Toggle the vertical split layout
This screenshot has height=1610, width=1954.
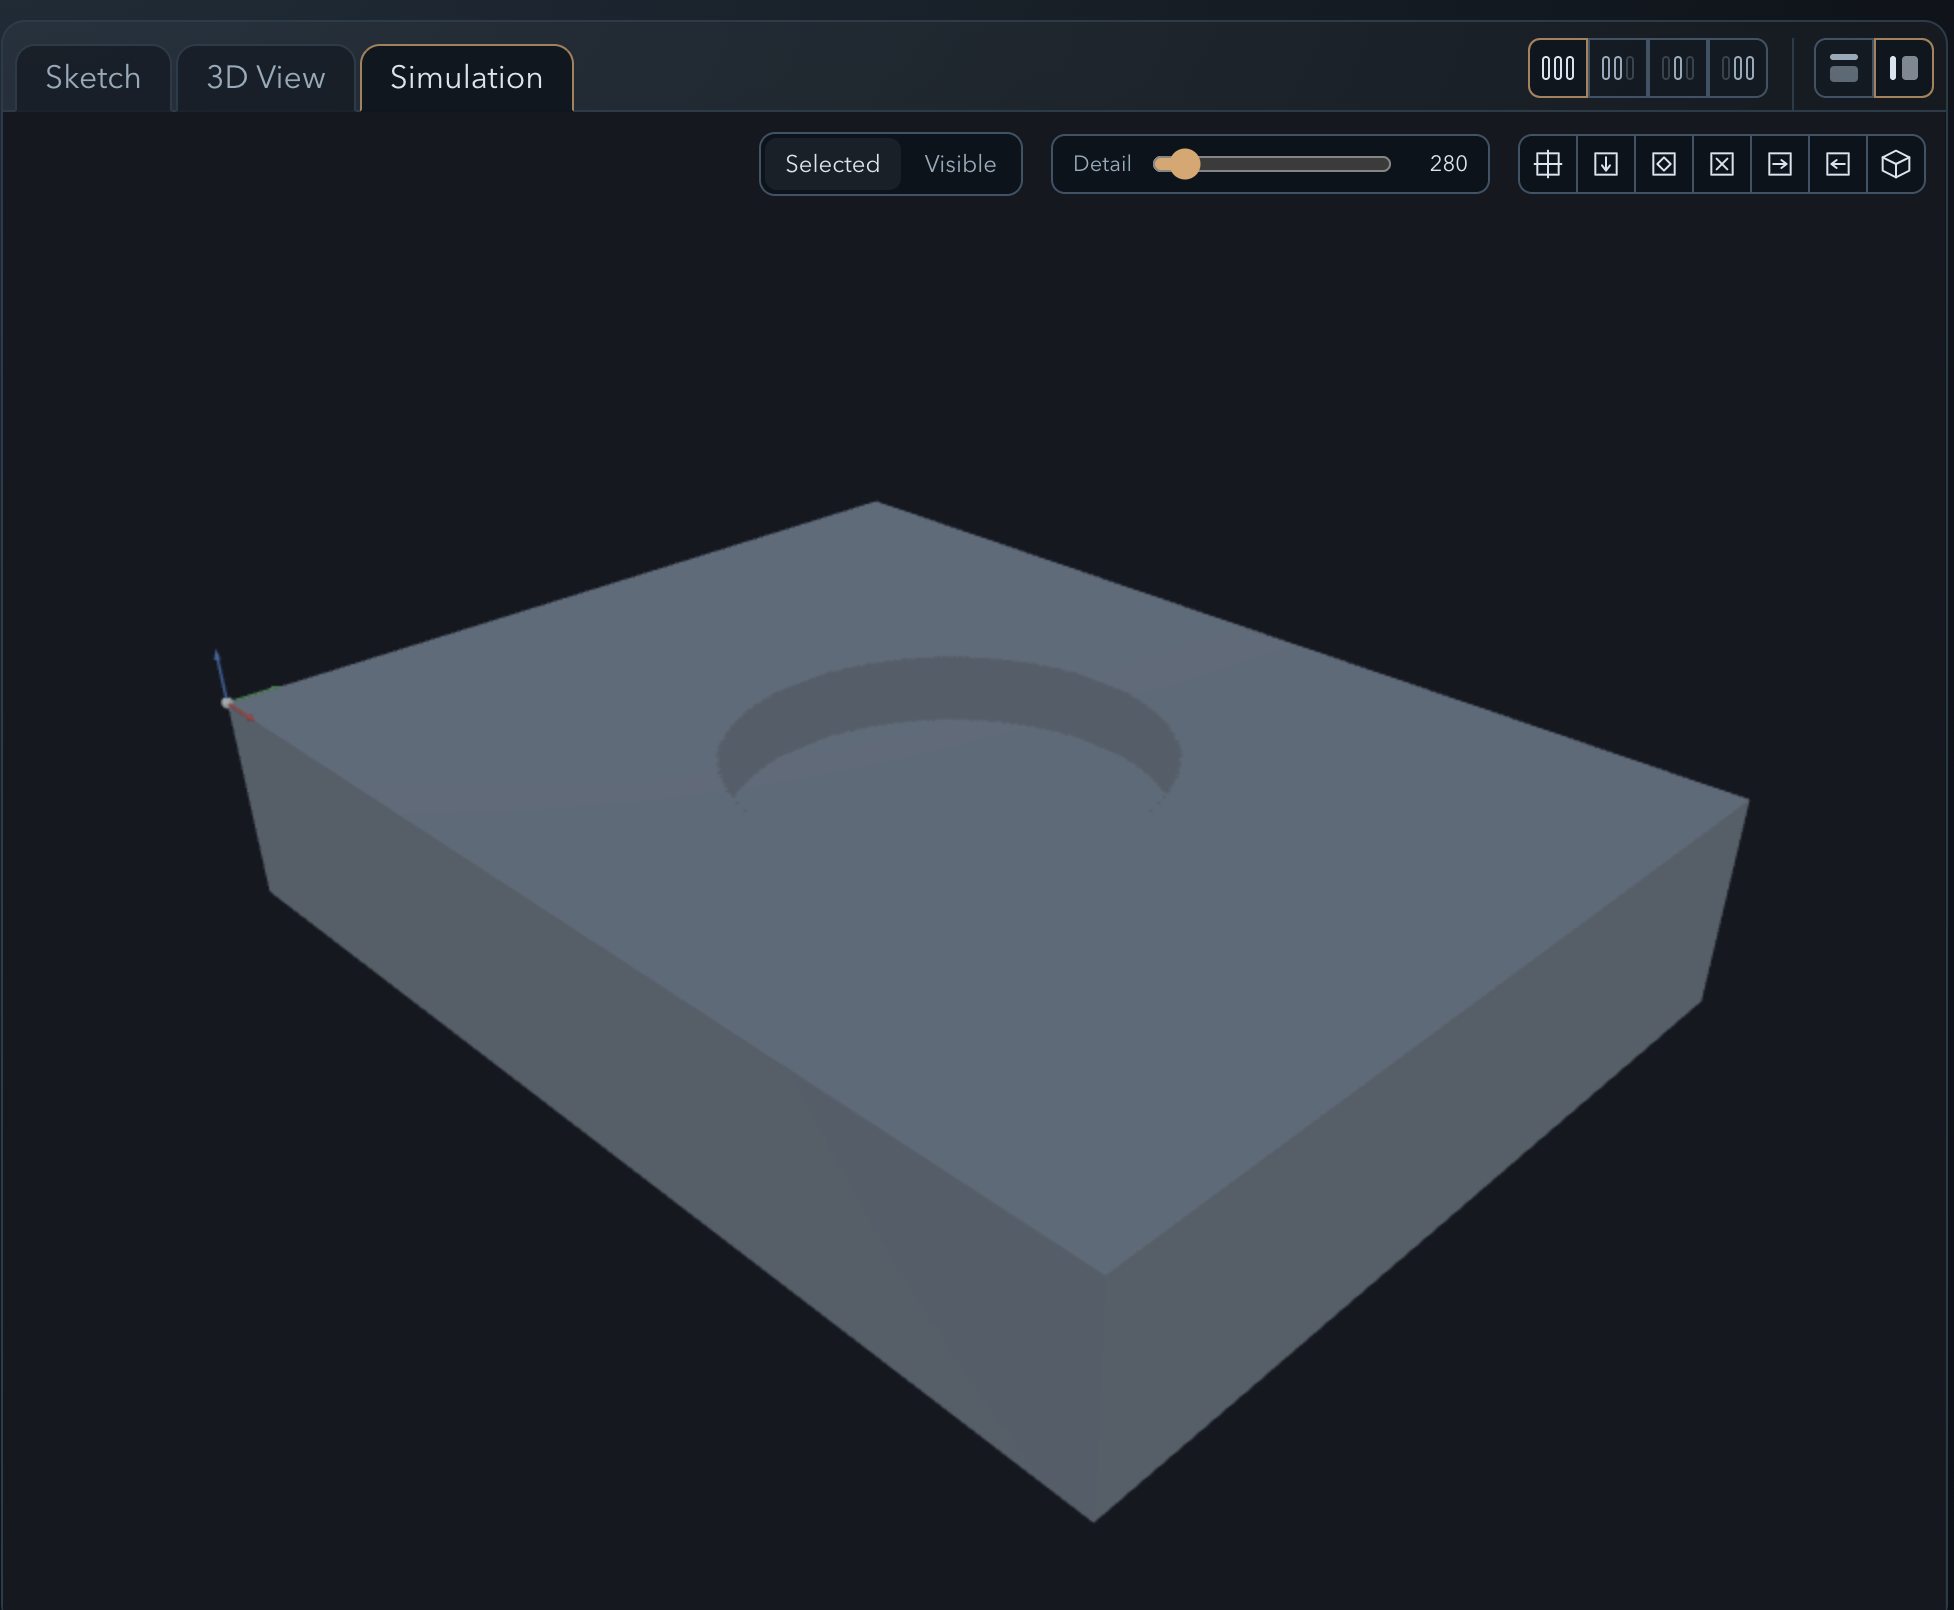point(1901,68)
